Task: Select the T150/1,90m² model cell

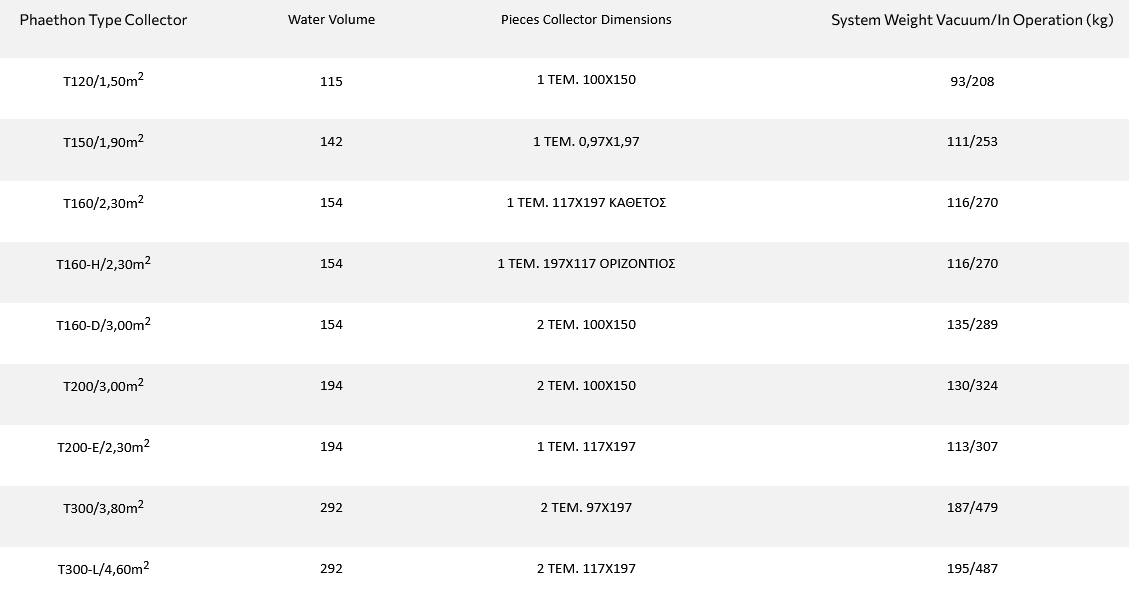Action: [x=103, y=142]
